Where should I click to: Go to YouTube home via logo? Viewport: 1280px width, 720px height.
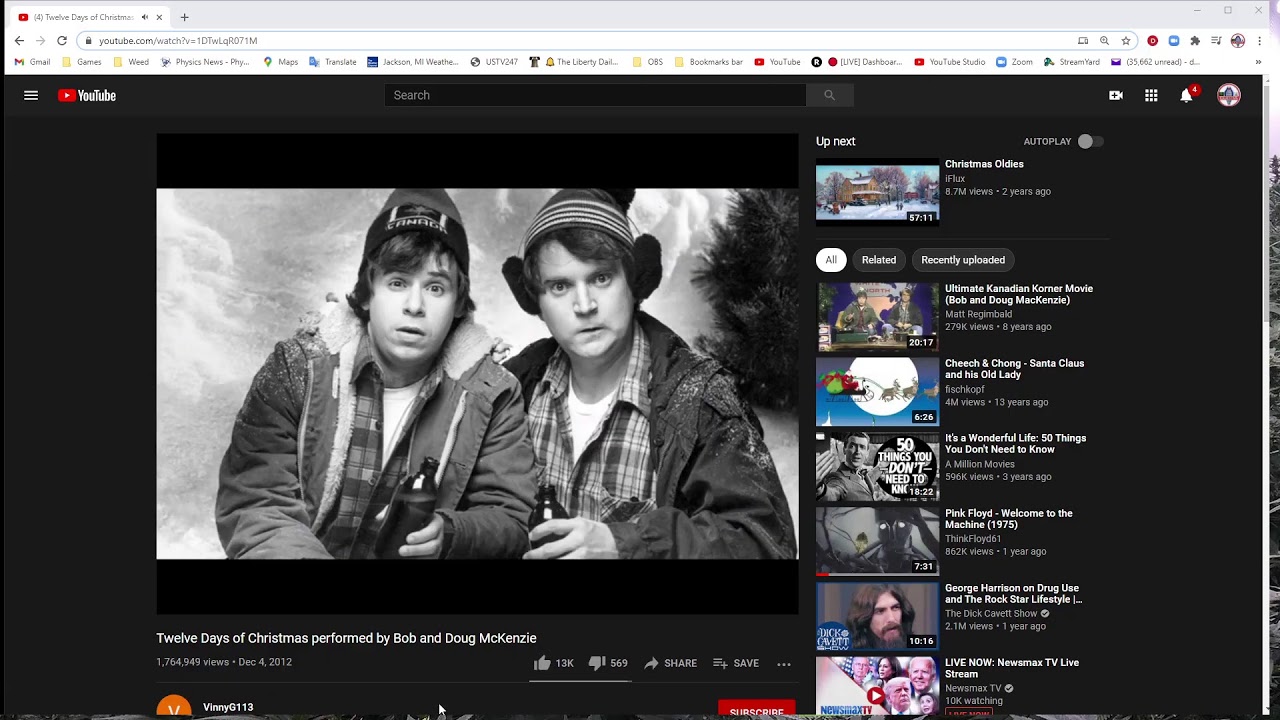[87, 95]
